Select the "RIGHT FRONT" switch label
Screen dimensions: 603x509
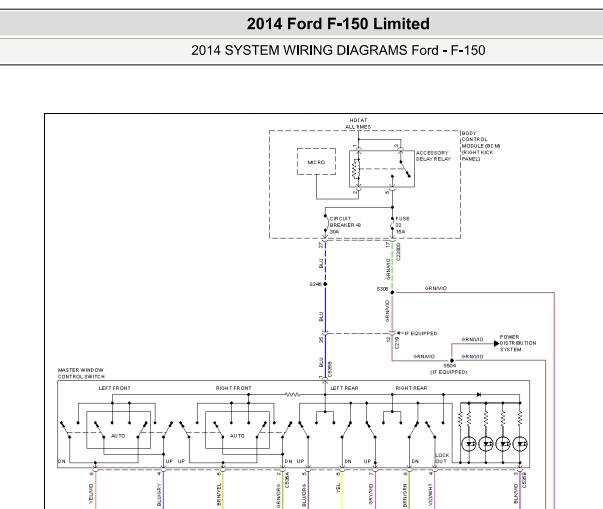pyautogui.click(x=233, y=388)
